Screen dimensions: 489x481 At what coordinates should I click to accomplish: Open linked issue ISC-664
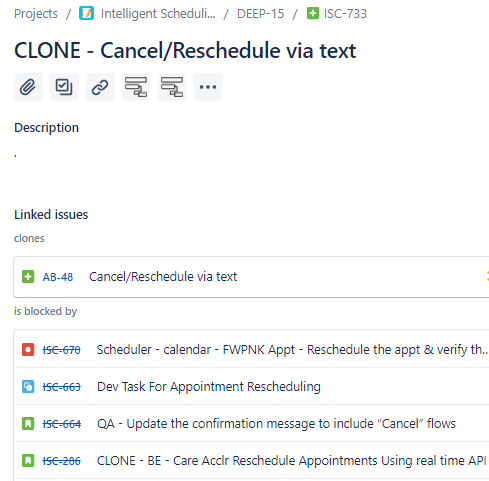click(62, 424)
